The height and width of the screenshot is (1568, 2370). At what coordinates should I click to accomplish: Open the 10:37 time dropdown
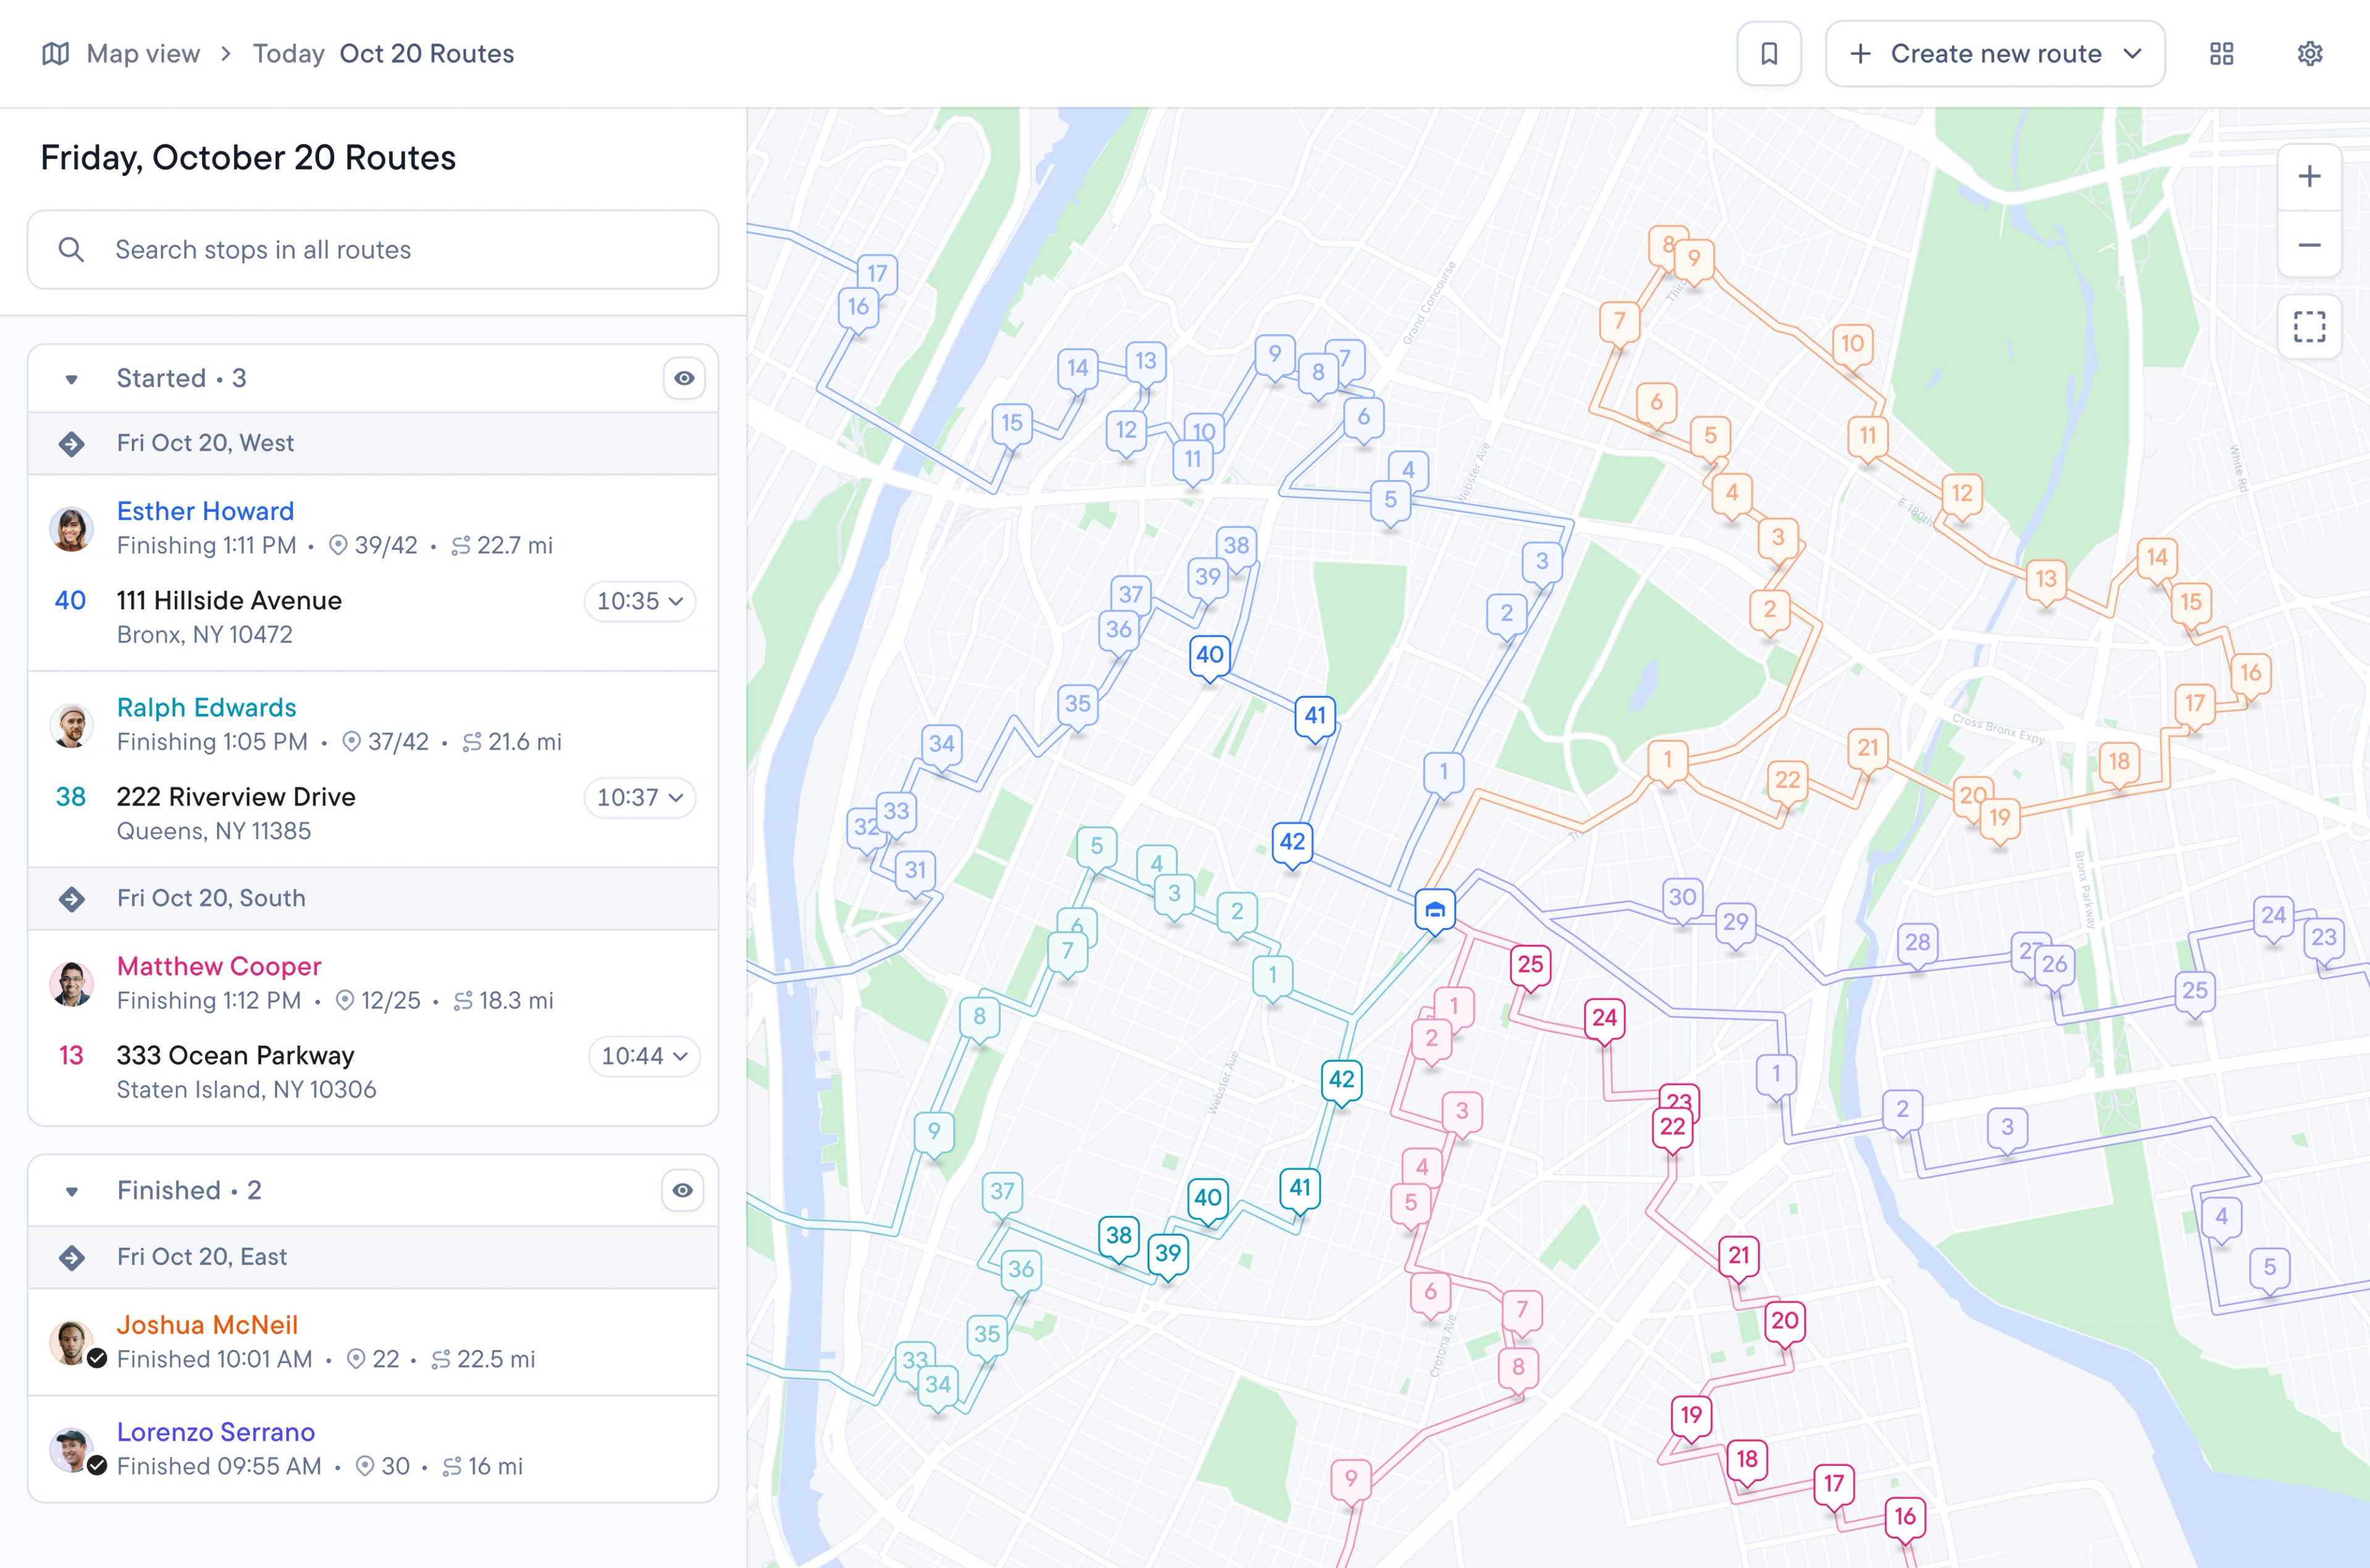pyautogui.click(x=640, y=798)
